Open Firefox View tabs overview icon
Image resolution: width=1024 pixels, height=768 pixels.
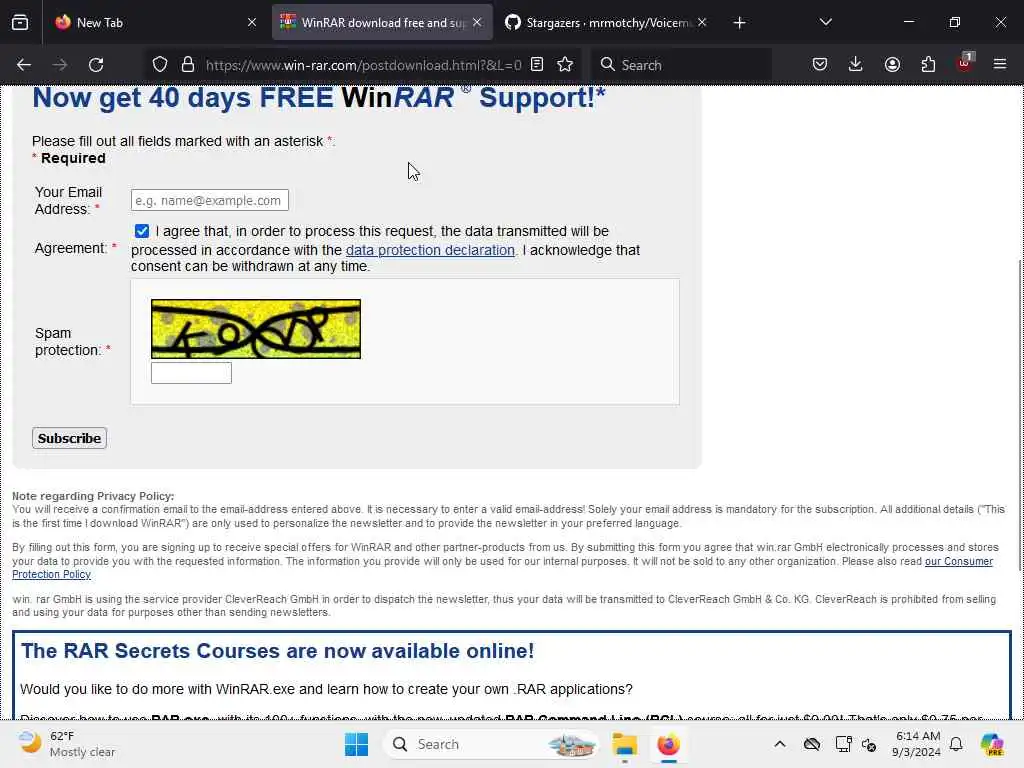click(x=20, y=22)
